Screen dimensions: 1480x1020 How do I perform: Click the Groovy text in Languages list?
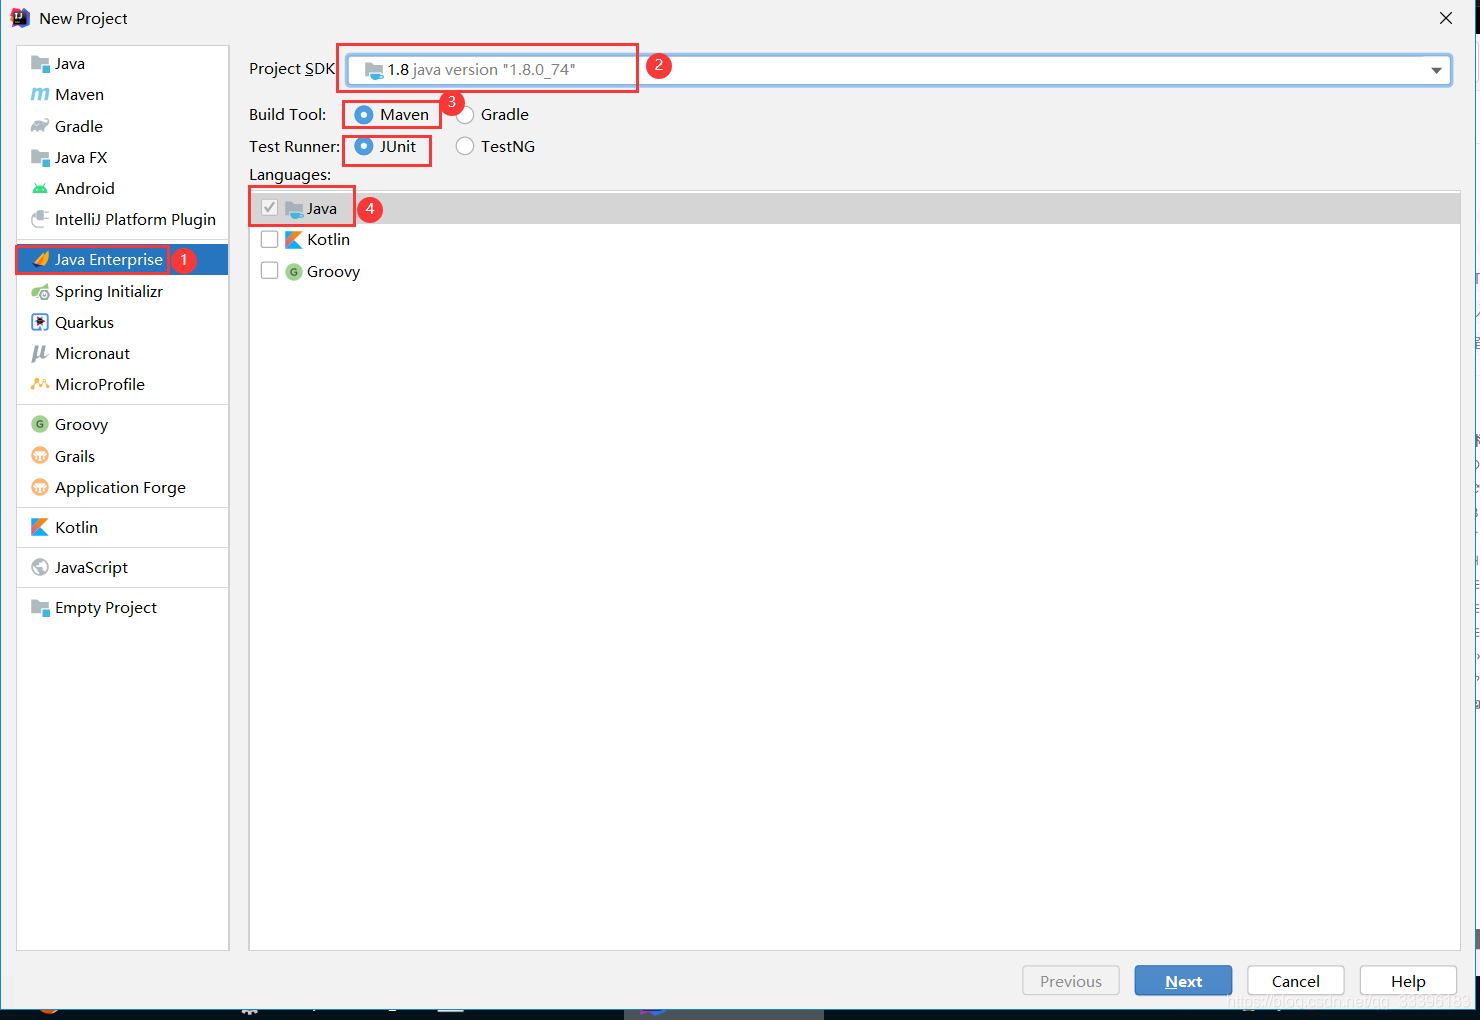(334, 272)
